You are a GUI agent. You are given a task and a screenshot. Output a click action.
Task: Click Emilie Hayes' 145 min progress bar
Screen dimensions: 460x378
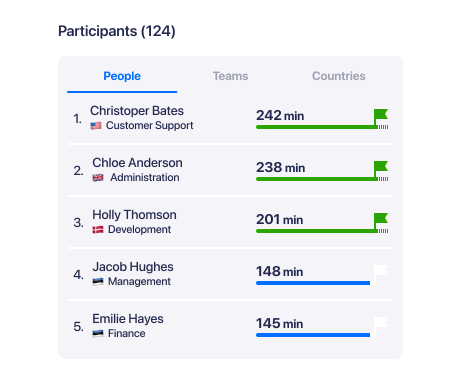click(313, 335)
